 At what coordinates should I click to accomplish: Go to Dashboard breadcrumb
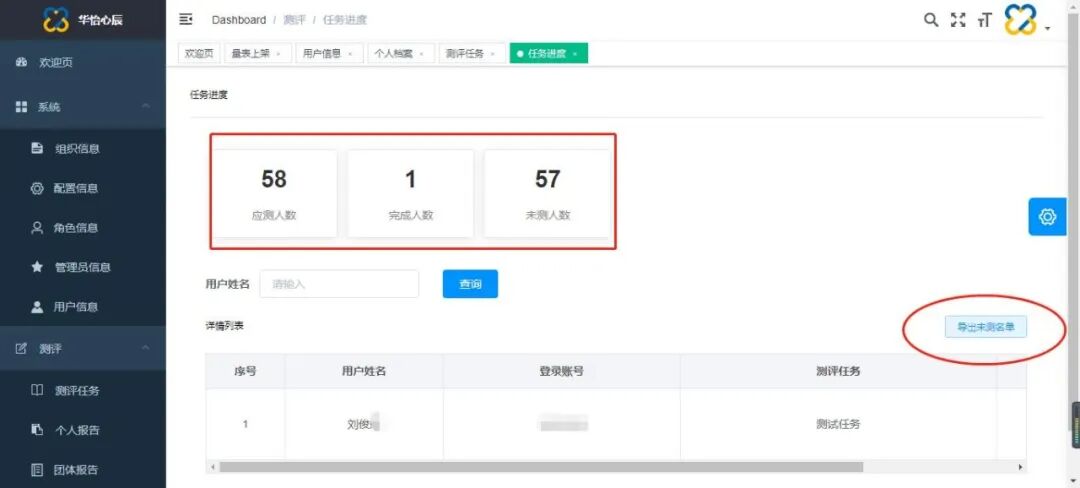pos(239,20)
